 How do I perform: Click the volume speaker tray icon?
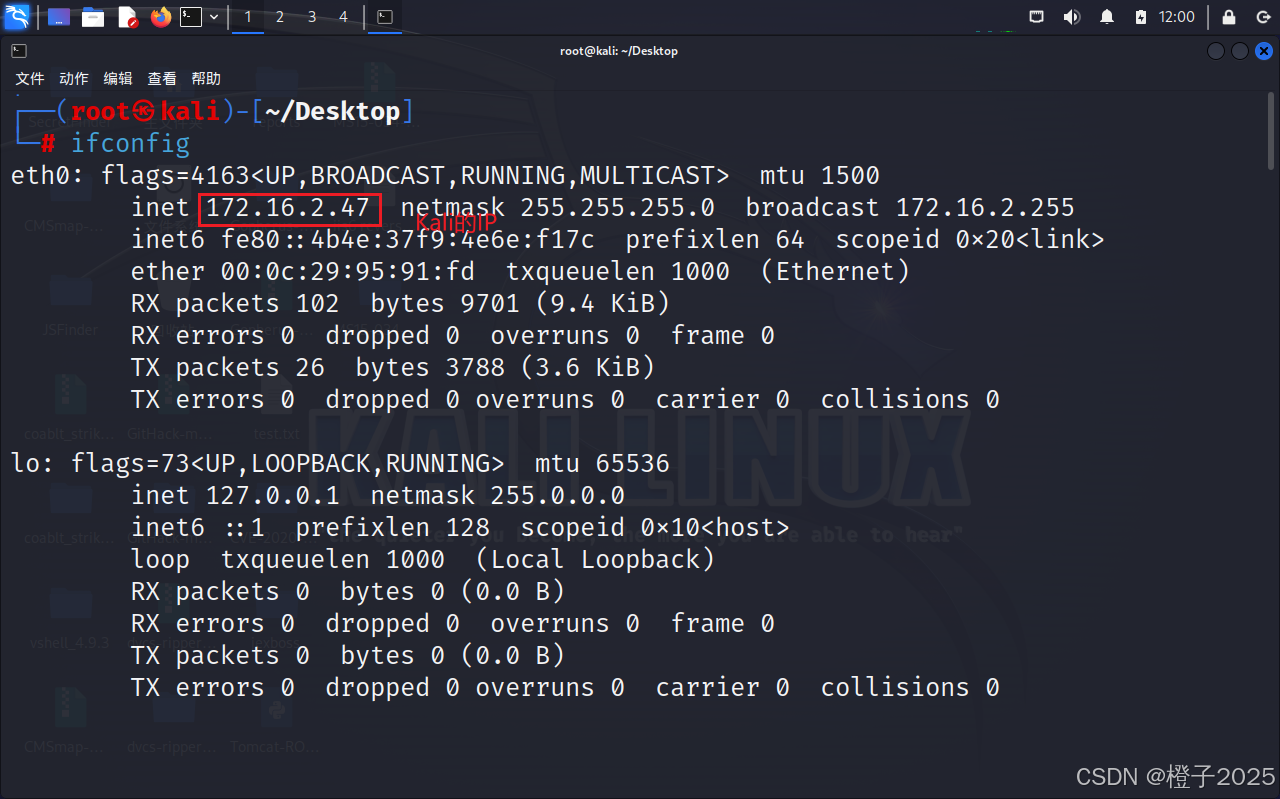[1071, 17]
